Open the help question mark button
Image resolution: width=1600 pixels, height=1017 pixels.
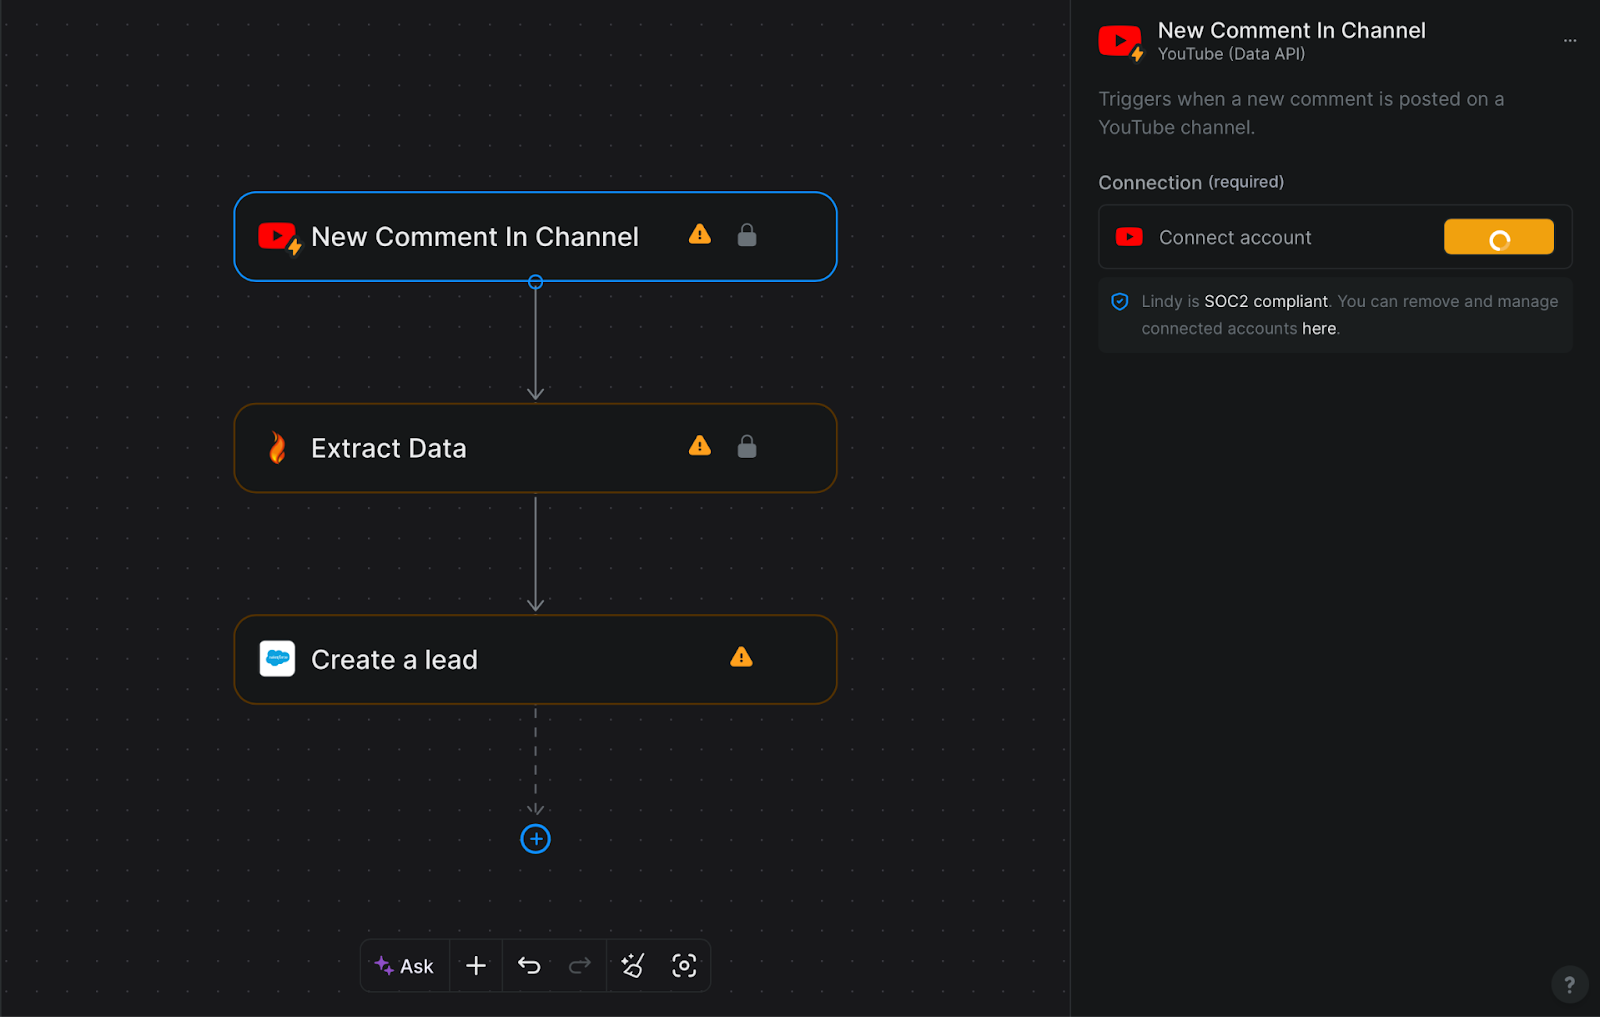pos(1569,984)
